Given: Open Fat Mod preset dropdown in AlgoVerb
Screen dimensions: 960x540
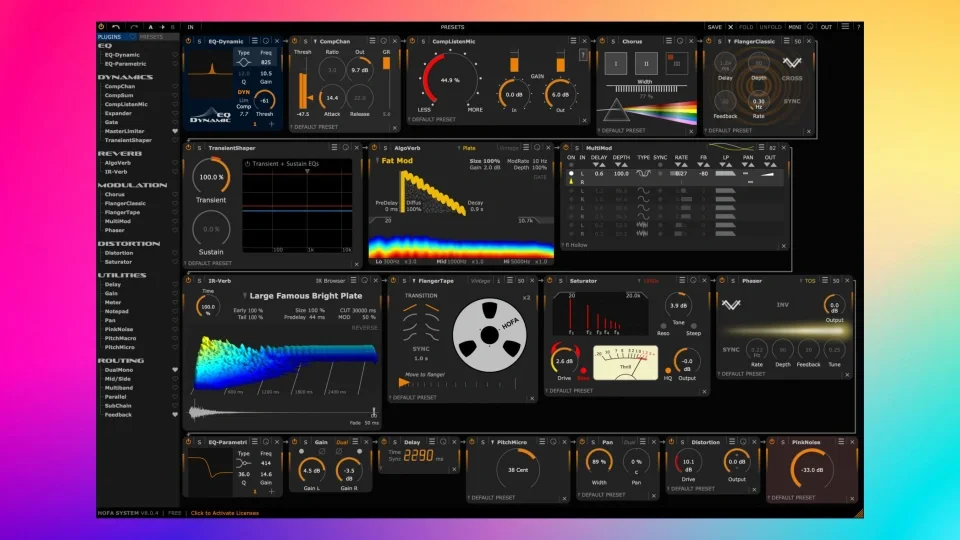Looking at the screenshot, I should click(397, 160).
